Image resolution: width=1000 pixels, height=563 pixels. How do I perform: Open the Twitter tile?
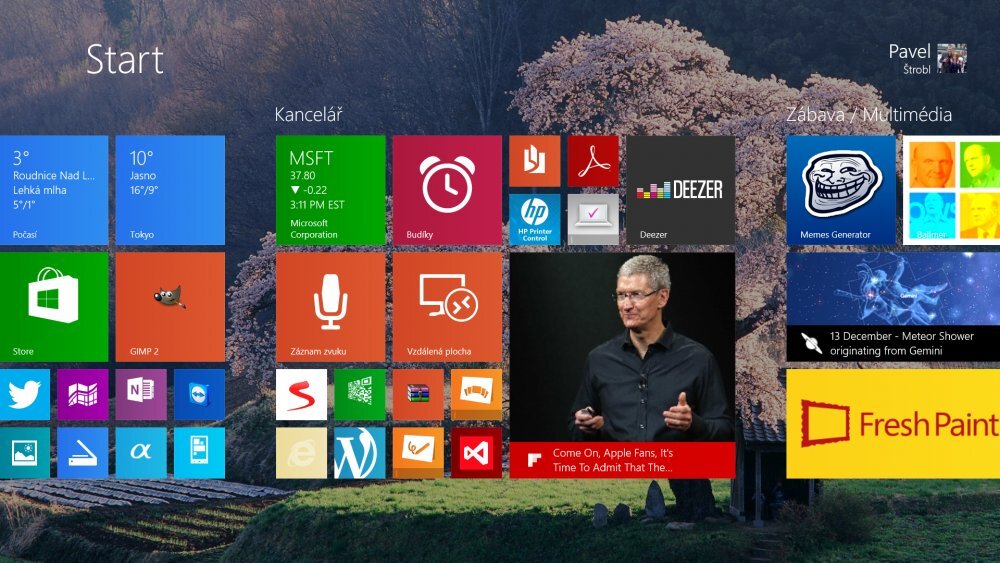[25, 394]
